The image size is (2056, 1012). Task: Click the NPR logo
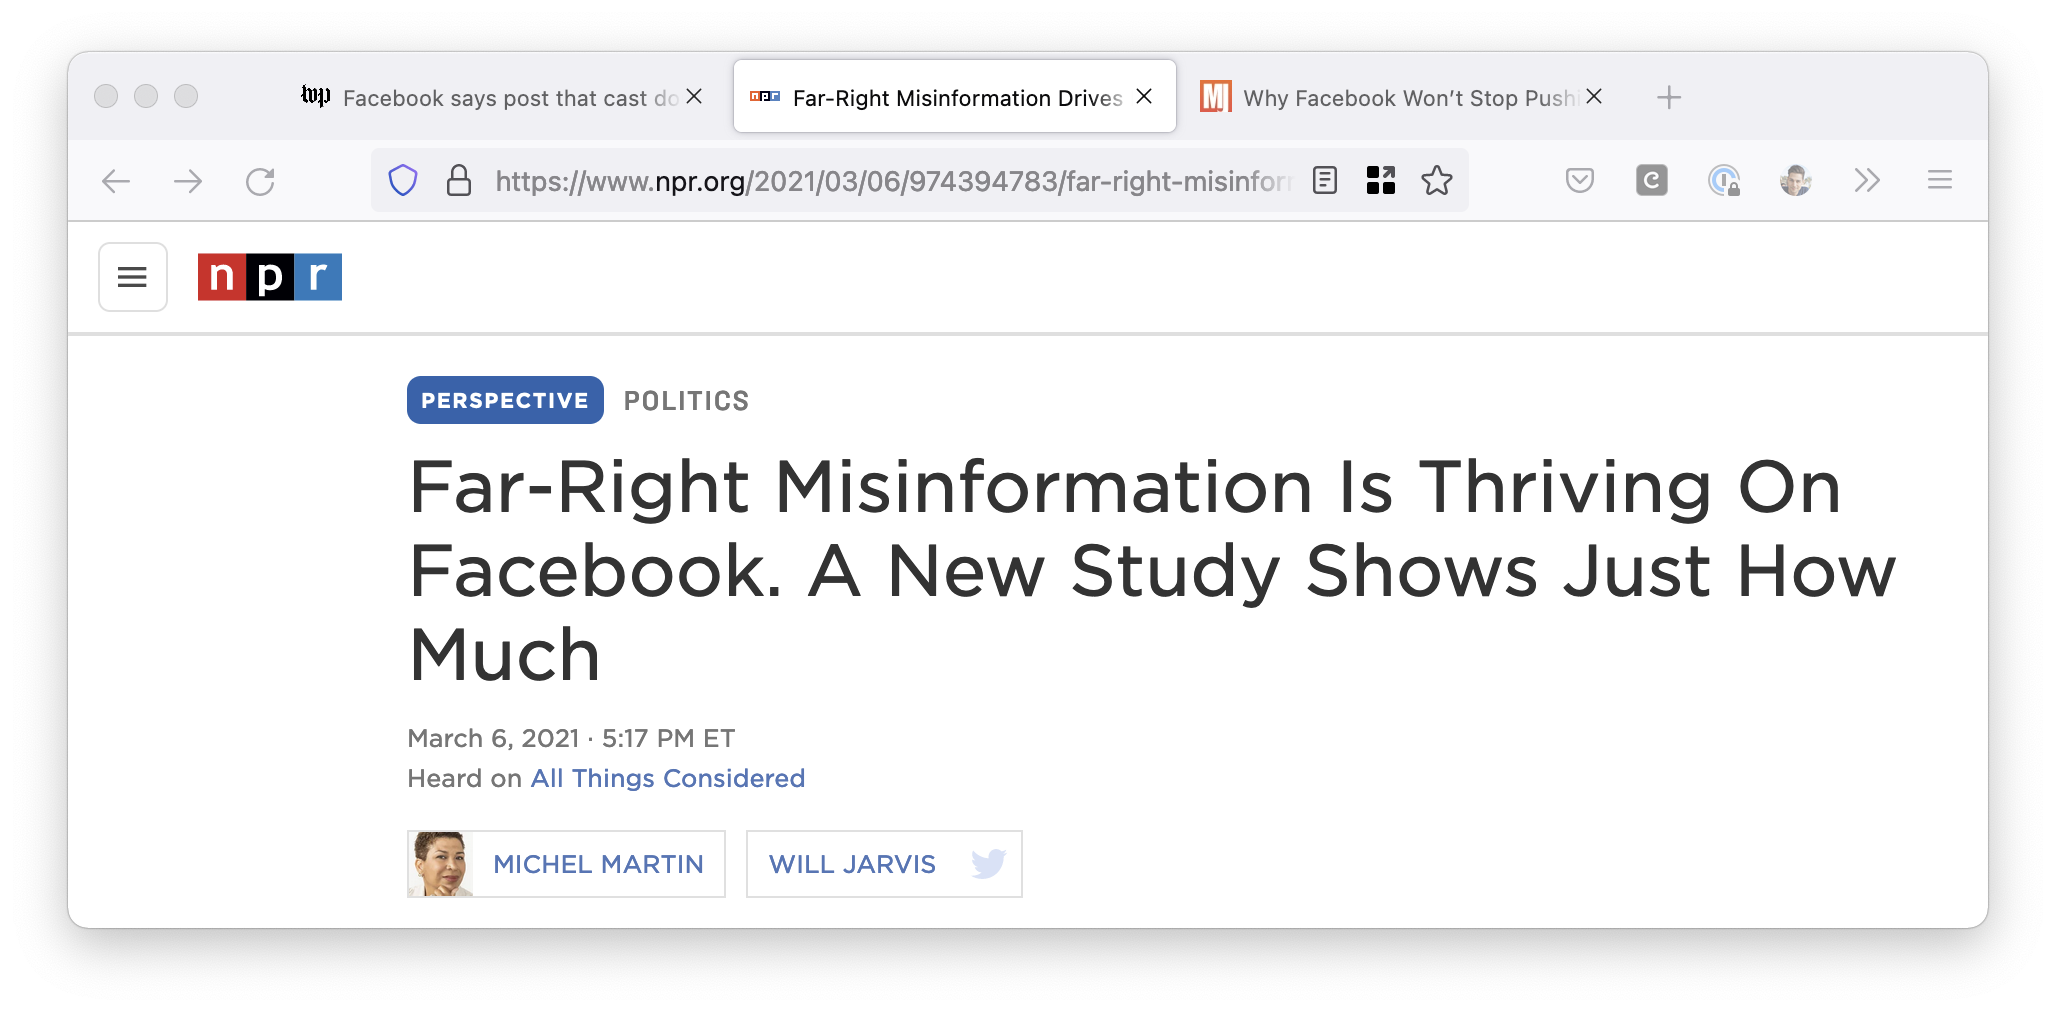point(268,277)
